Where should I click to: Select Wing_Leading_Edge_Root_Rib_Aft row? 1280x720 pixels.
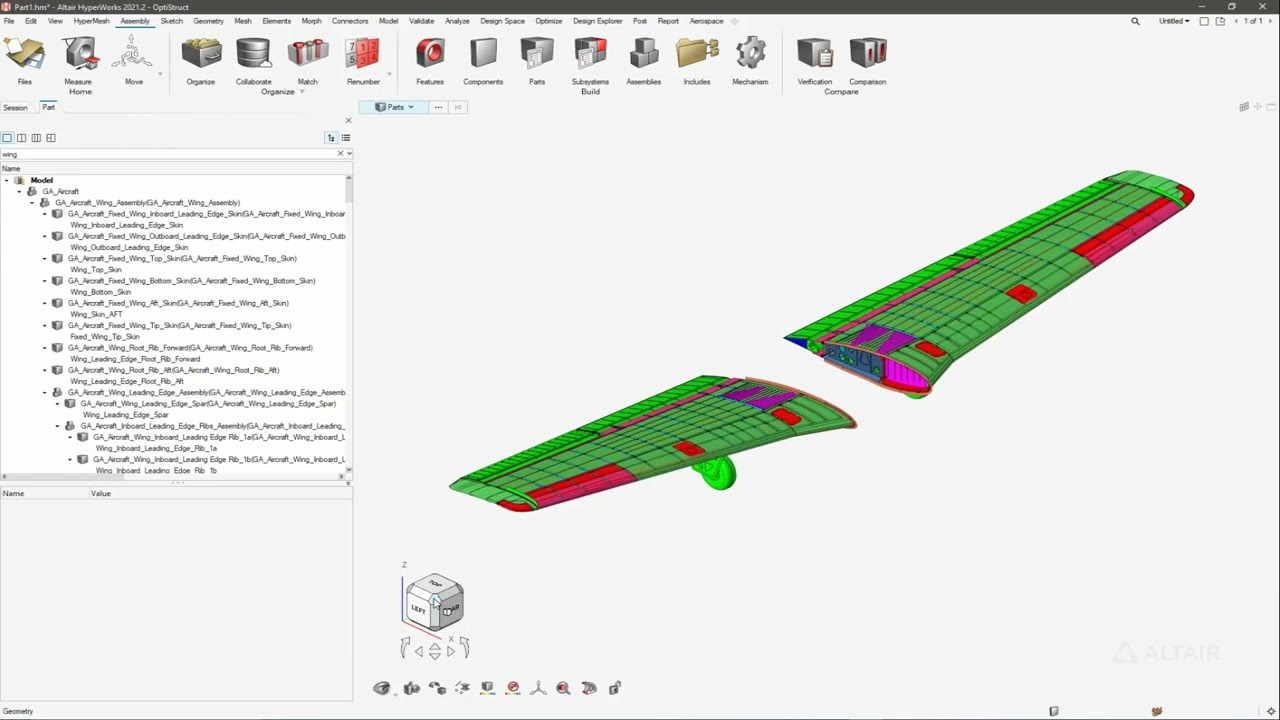pos(127,381)
